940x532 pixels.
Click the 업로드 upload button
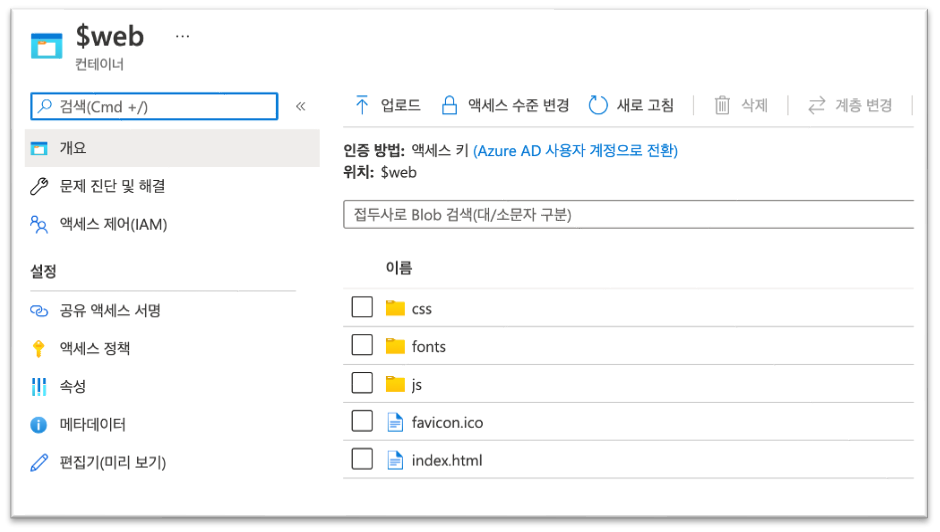387,106
